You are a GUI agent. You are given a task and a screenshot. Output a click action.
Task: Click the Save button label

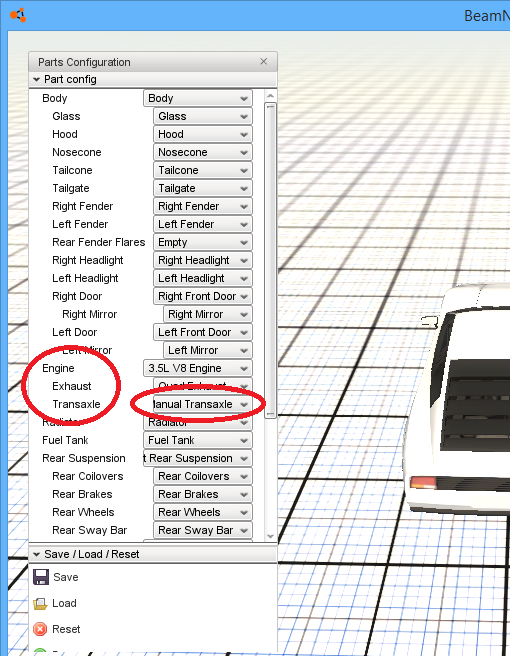(x=66, y=577)
